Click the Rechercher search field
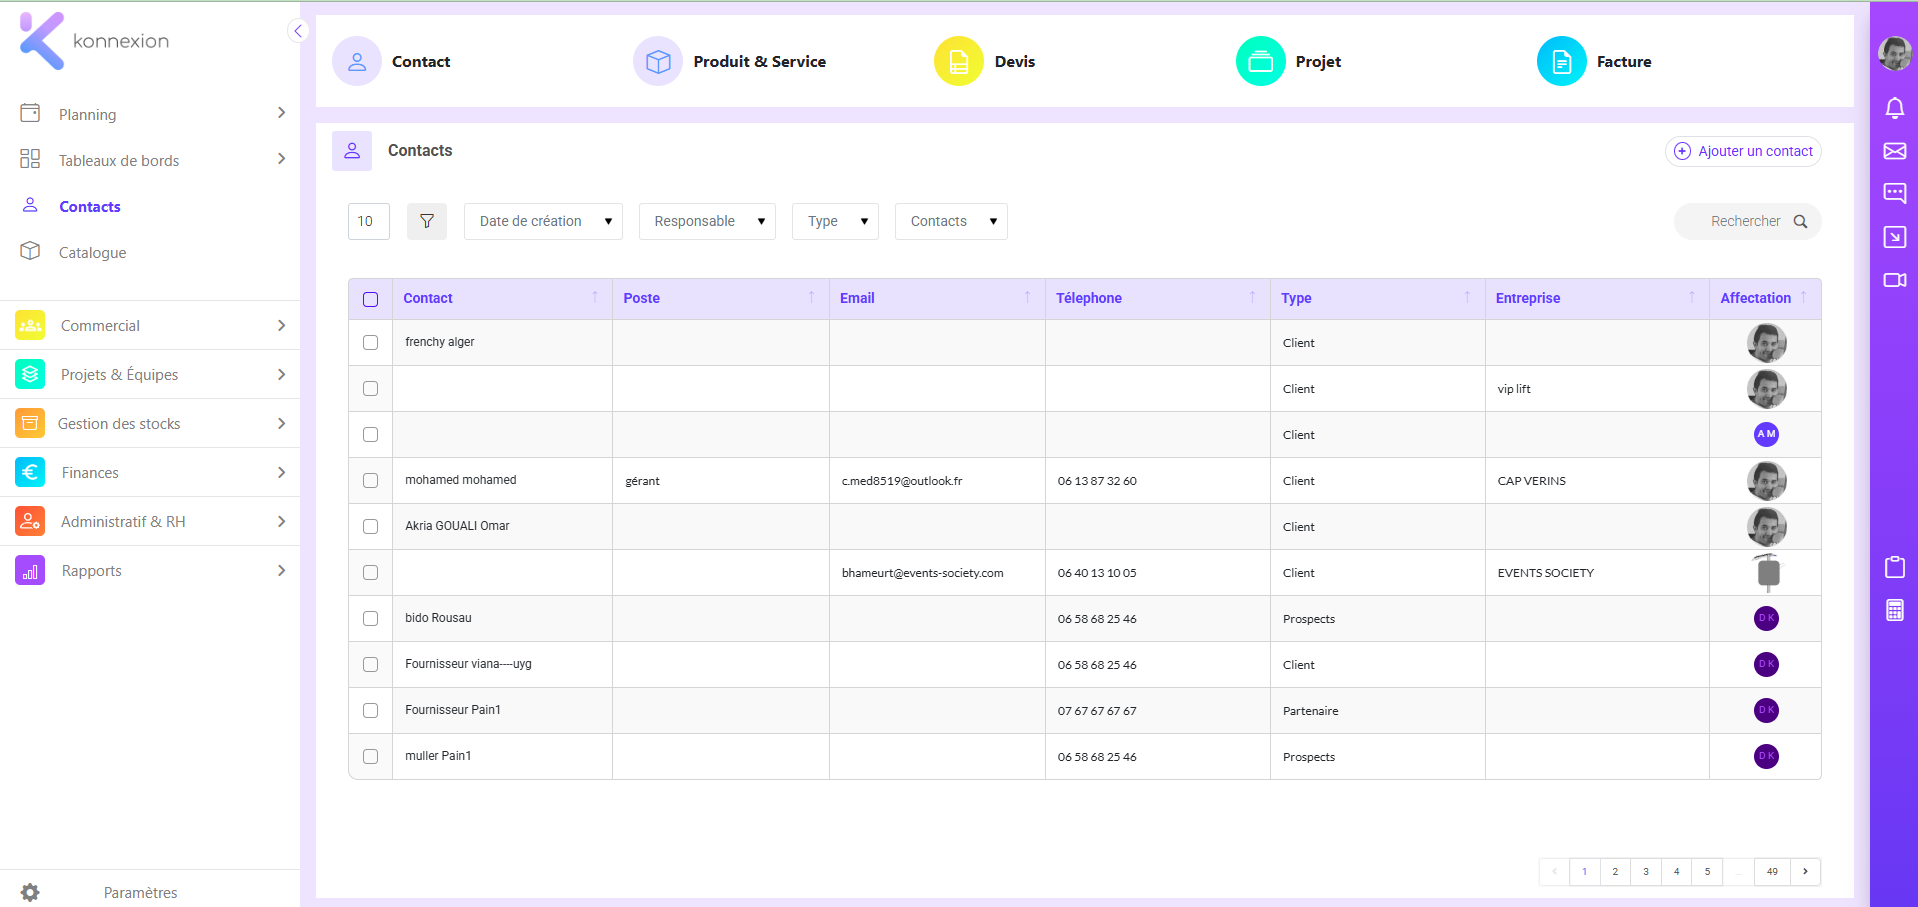 point(1747,221)
